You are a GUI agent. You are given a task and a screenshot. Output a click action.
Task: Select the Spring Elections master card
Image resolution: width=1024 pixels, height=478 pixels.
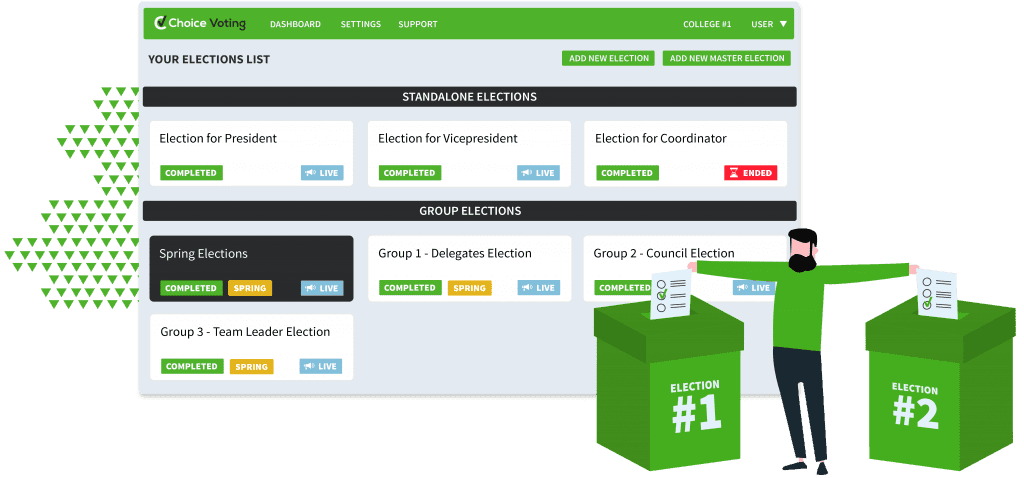[x=251, y=268]
